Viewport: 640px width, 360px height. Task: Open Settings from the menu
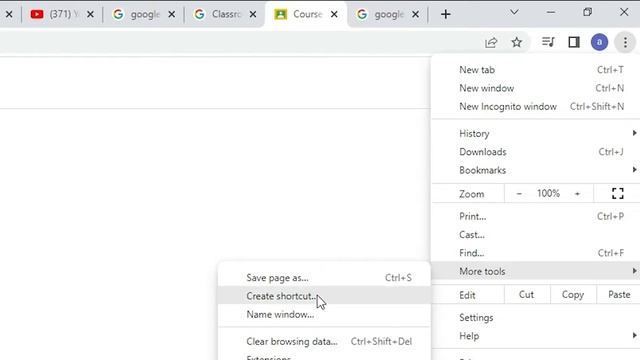(x=536, y=318)
